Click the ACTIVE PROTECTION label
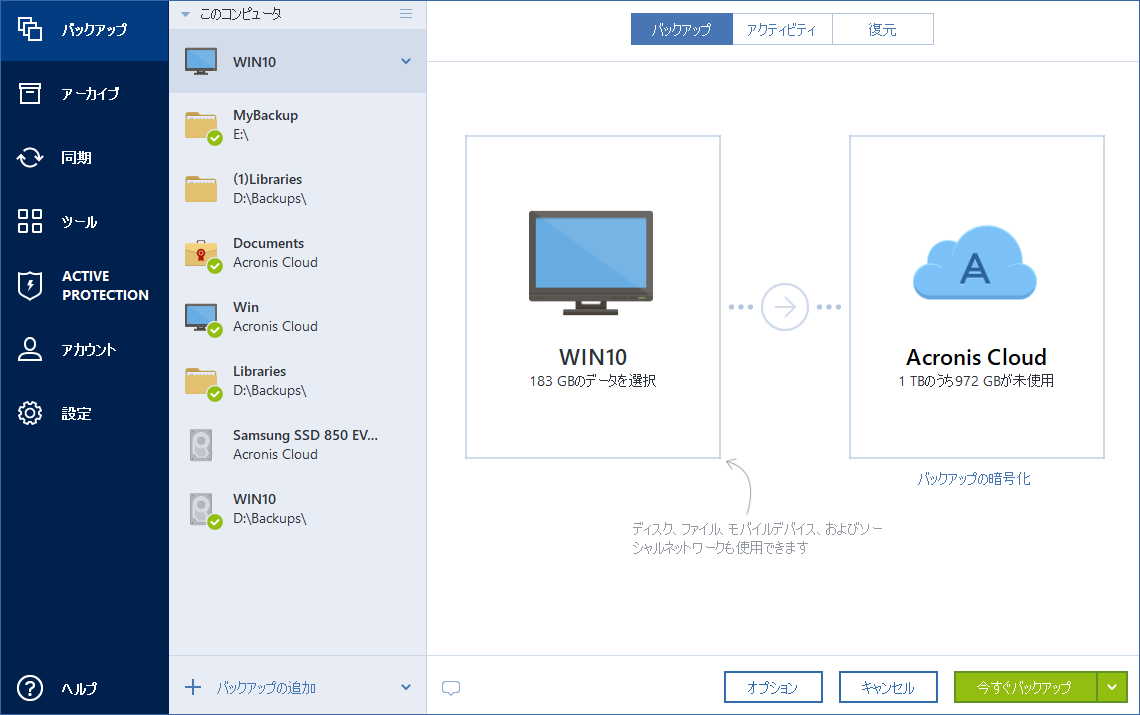This screenshot has width=1140, height=715. pos(105,285)
